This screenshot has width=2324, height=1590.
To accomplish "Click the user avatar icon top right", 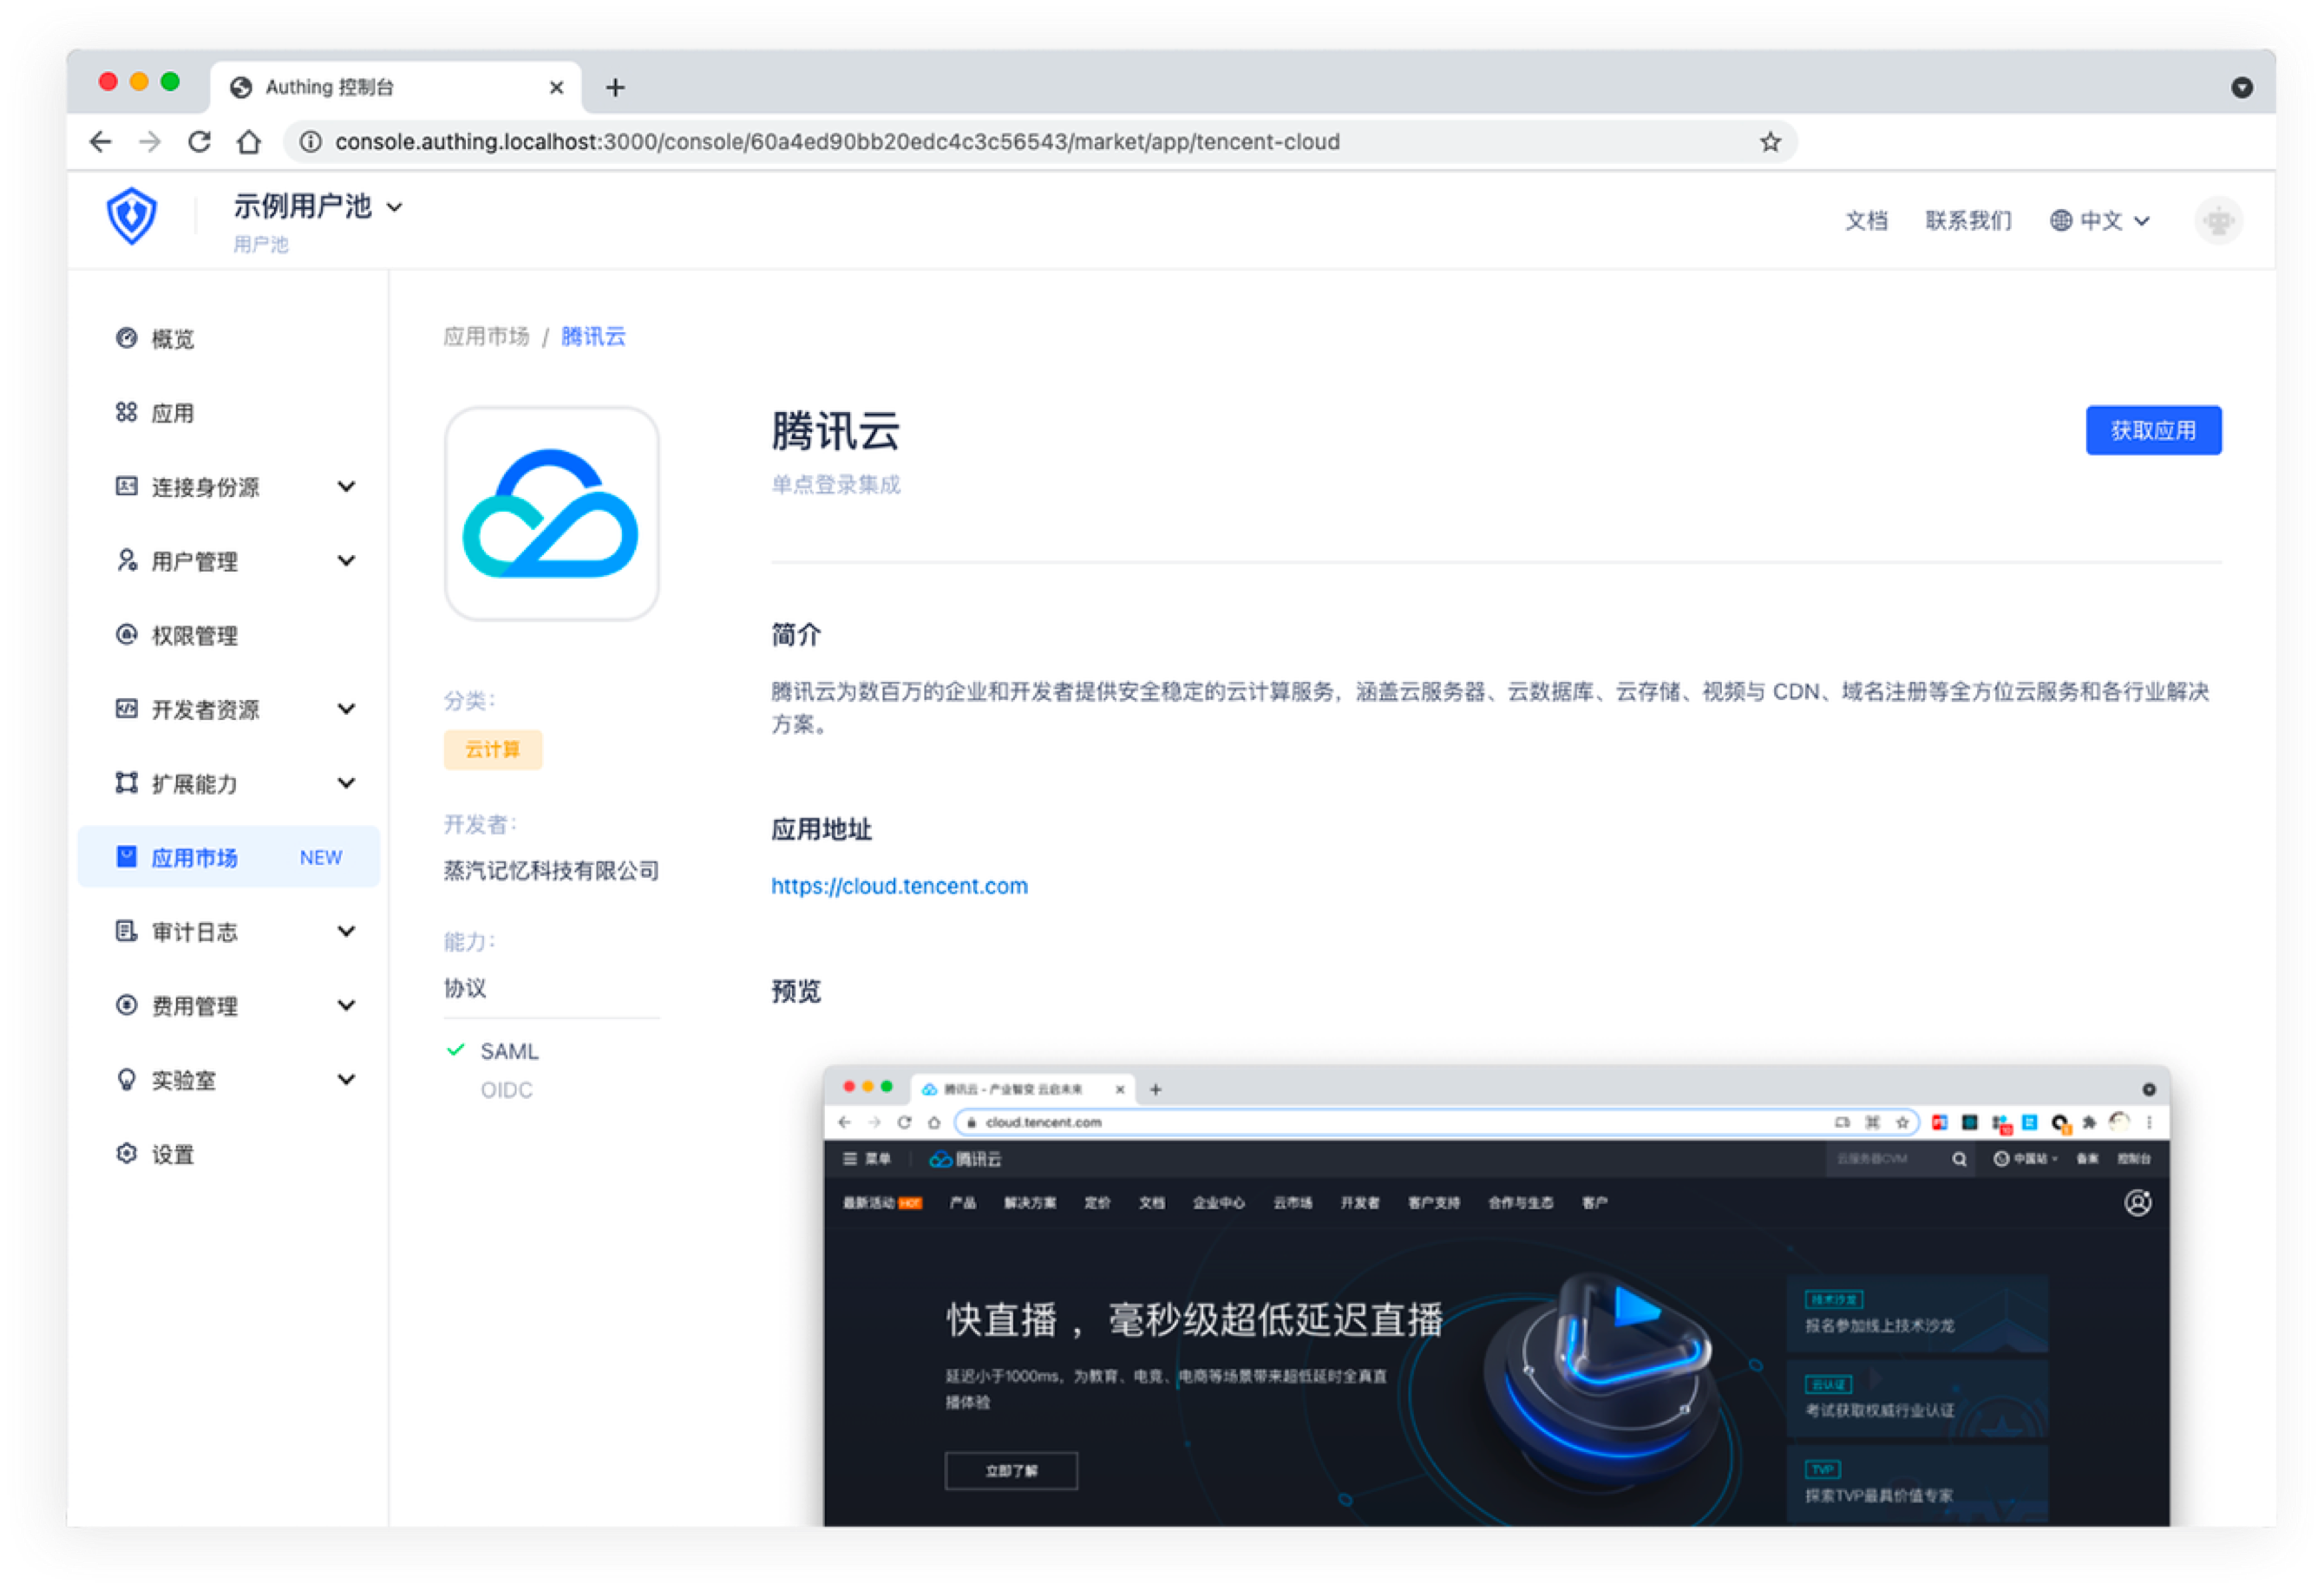I will coord(2218,220).
